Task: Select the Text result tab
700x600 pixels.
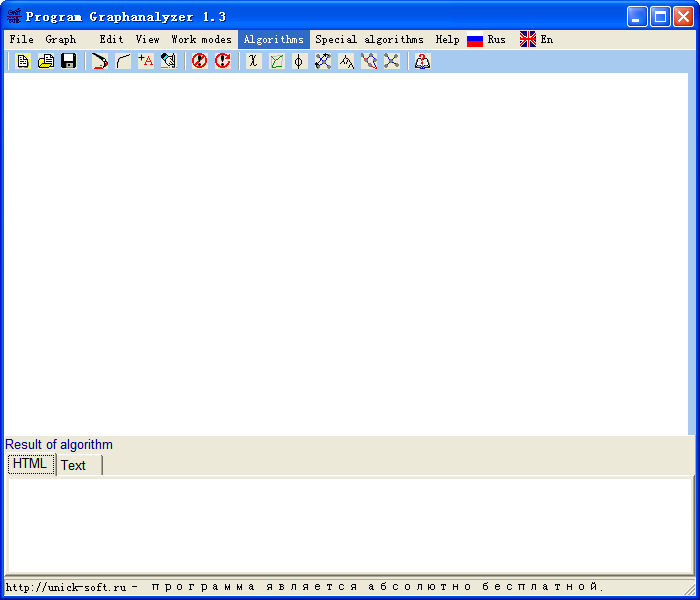Action: 79,465
